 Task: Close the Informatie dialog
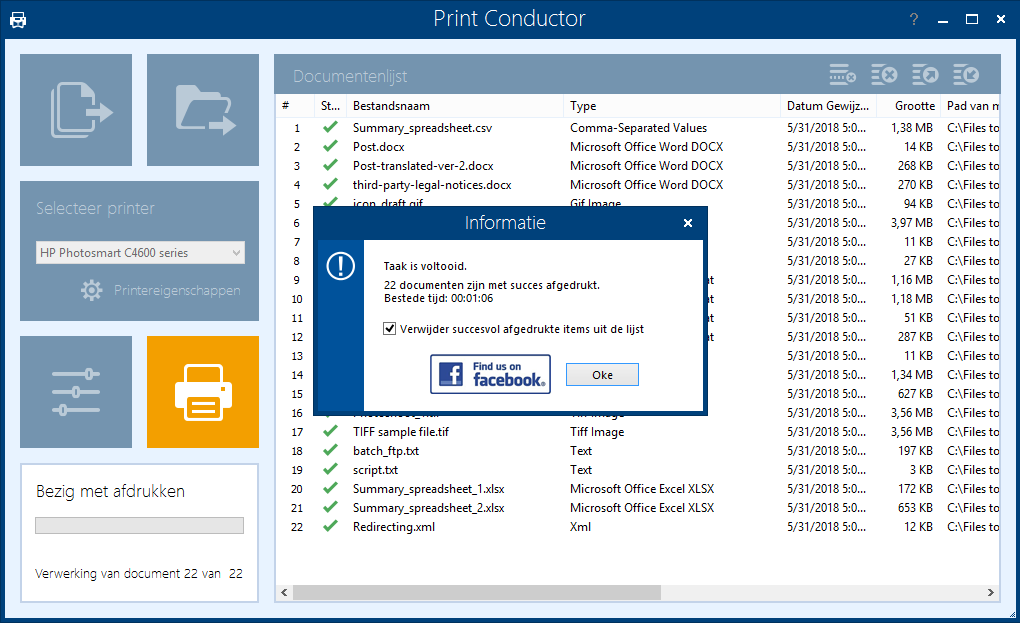click(688, 223)
